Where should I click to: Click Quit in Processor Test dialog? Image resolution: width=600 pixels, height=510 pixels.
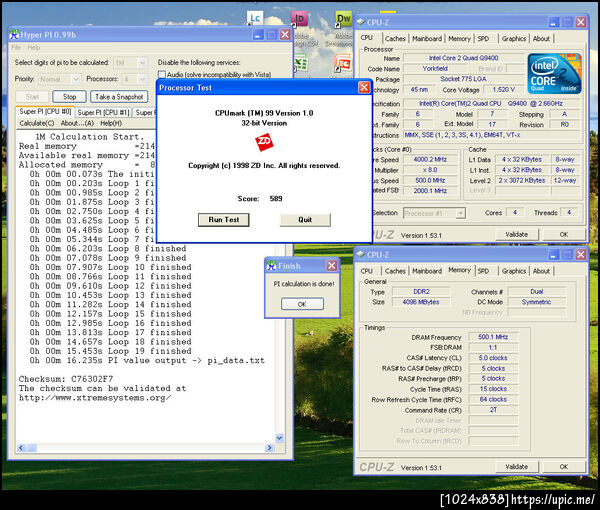click(305, 220)
